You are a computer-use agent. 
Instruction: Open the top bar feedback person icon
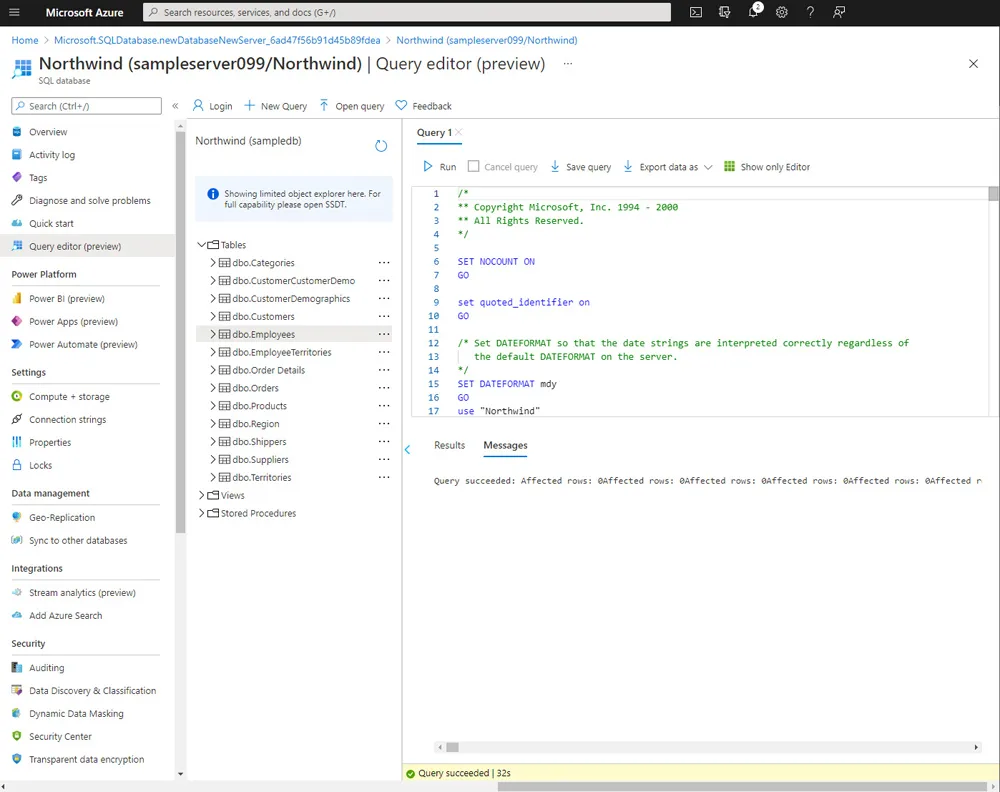click(x=839, y=12)
